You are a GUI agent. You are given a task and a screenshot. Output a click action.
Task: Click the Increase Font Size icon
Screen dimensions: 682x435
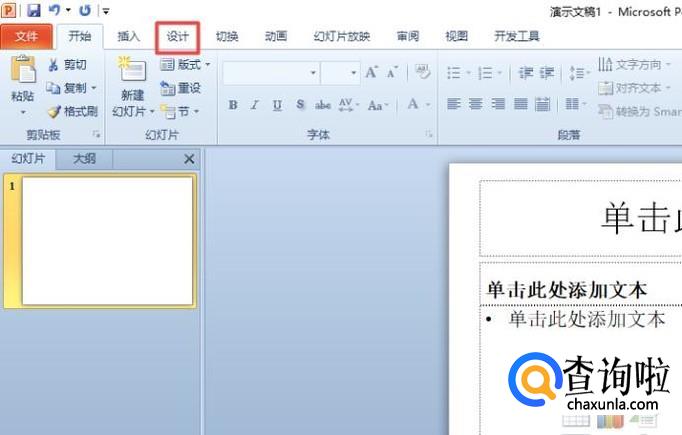tap(371, 72)
